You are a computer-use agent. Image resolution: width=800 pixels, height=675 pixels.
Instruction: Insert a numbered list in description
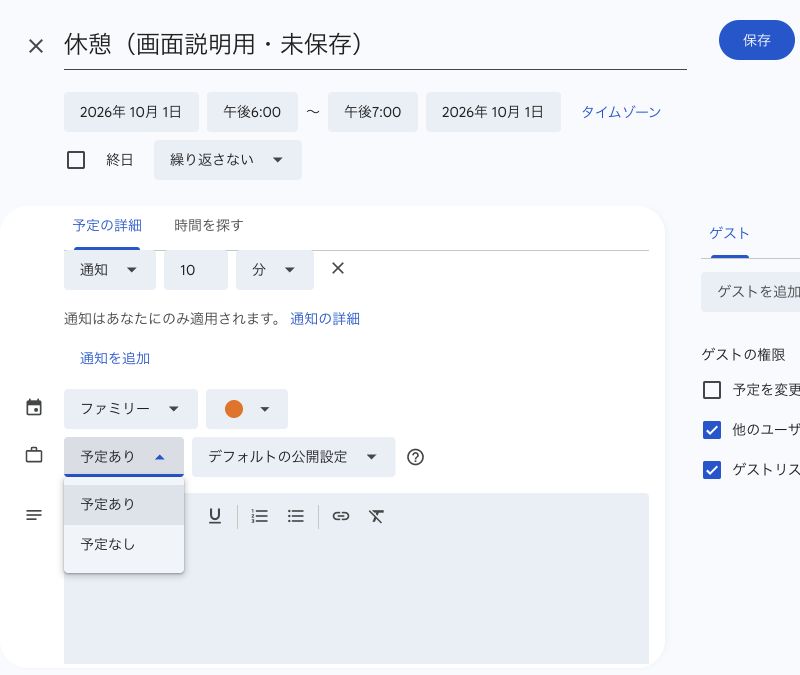click(259, 516)
